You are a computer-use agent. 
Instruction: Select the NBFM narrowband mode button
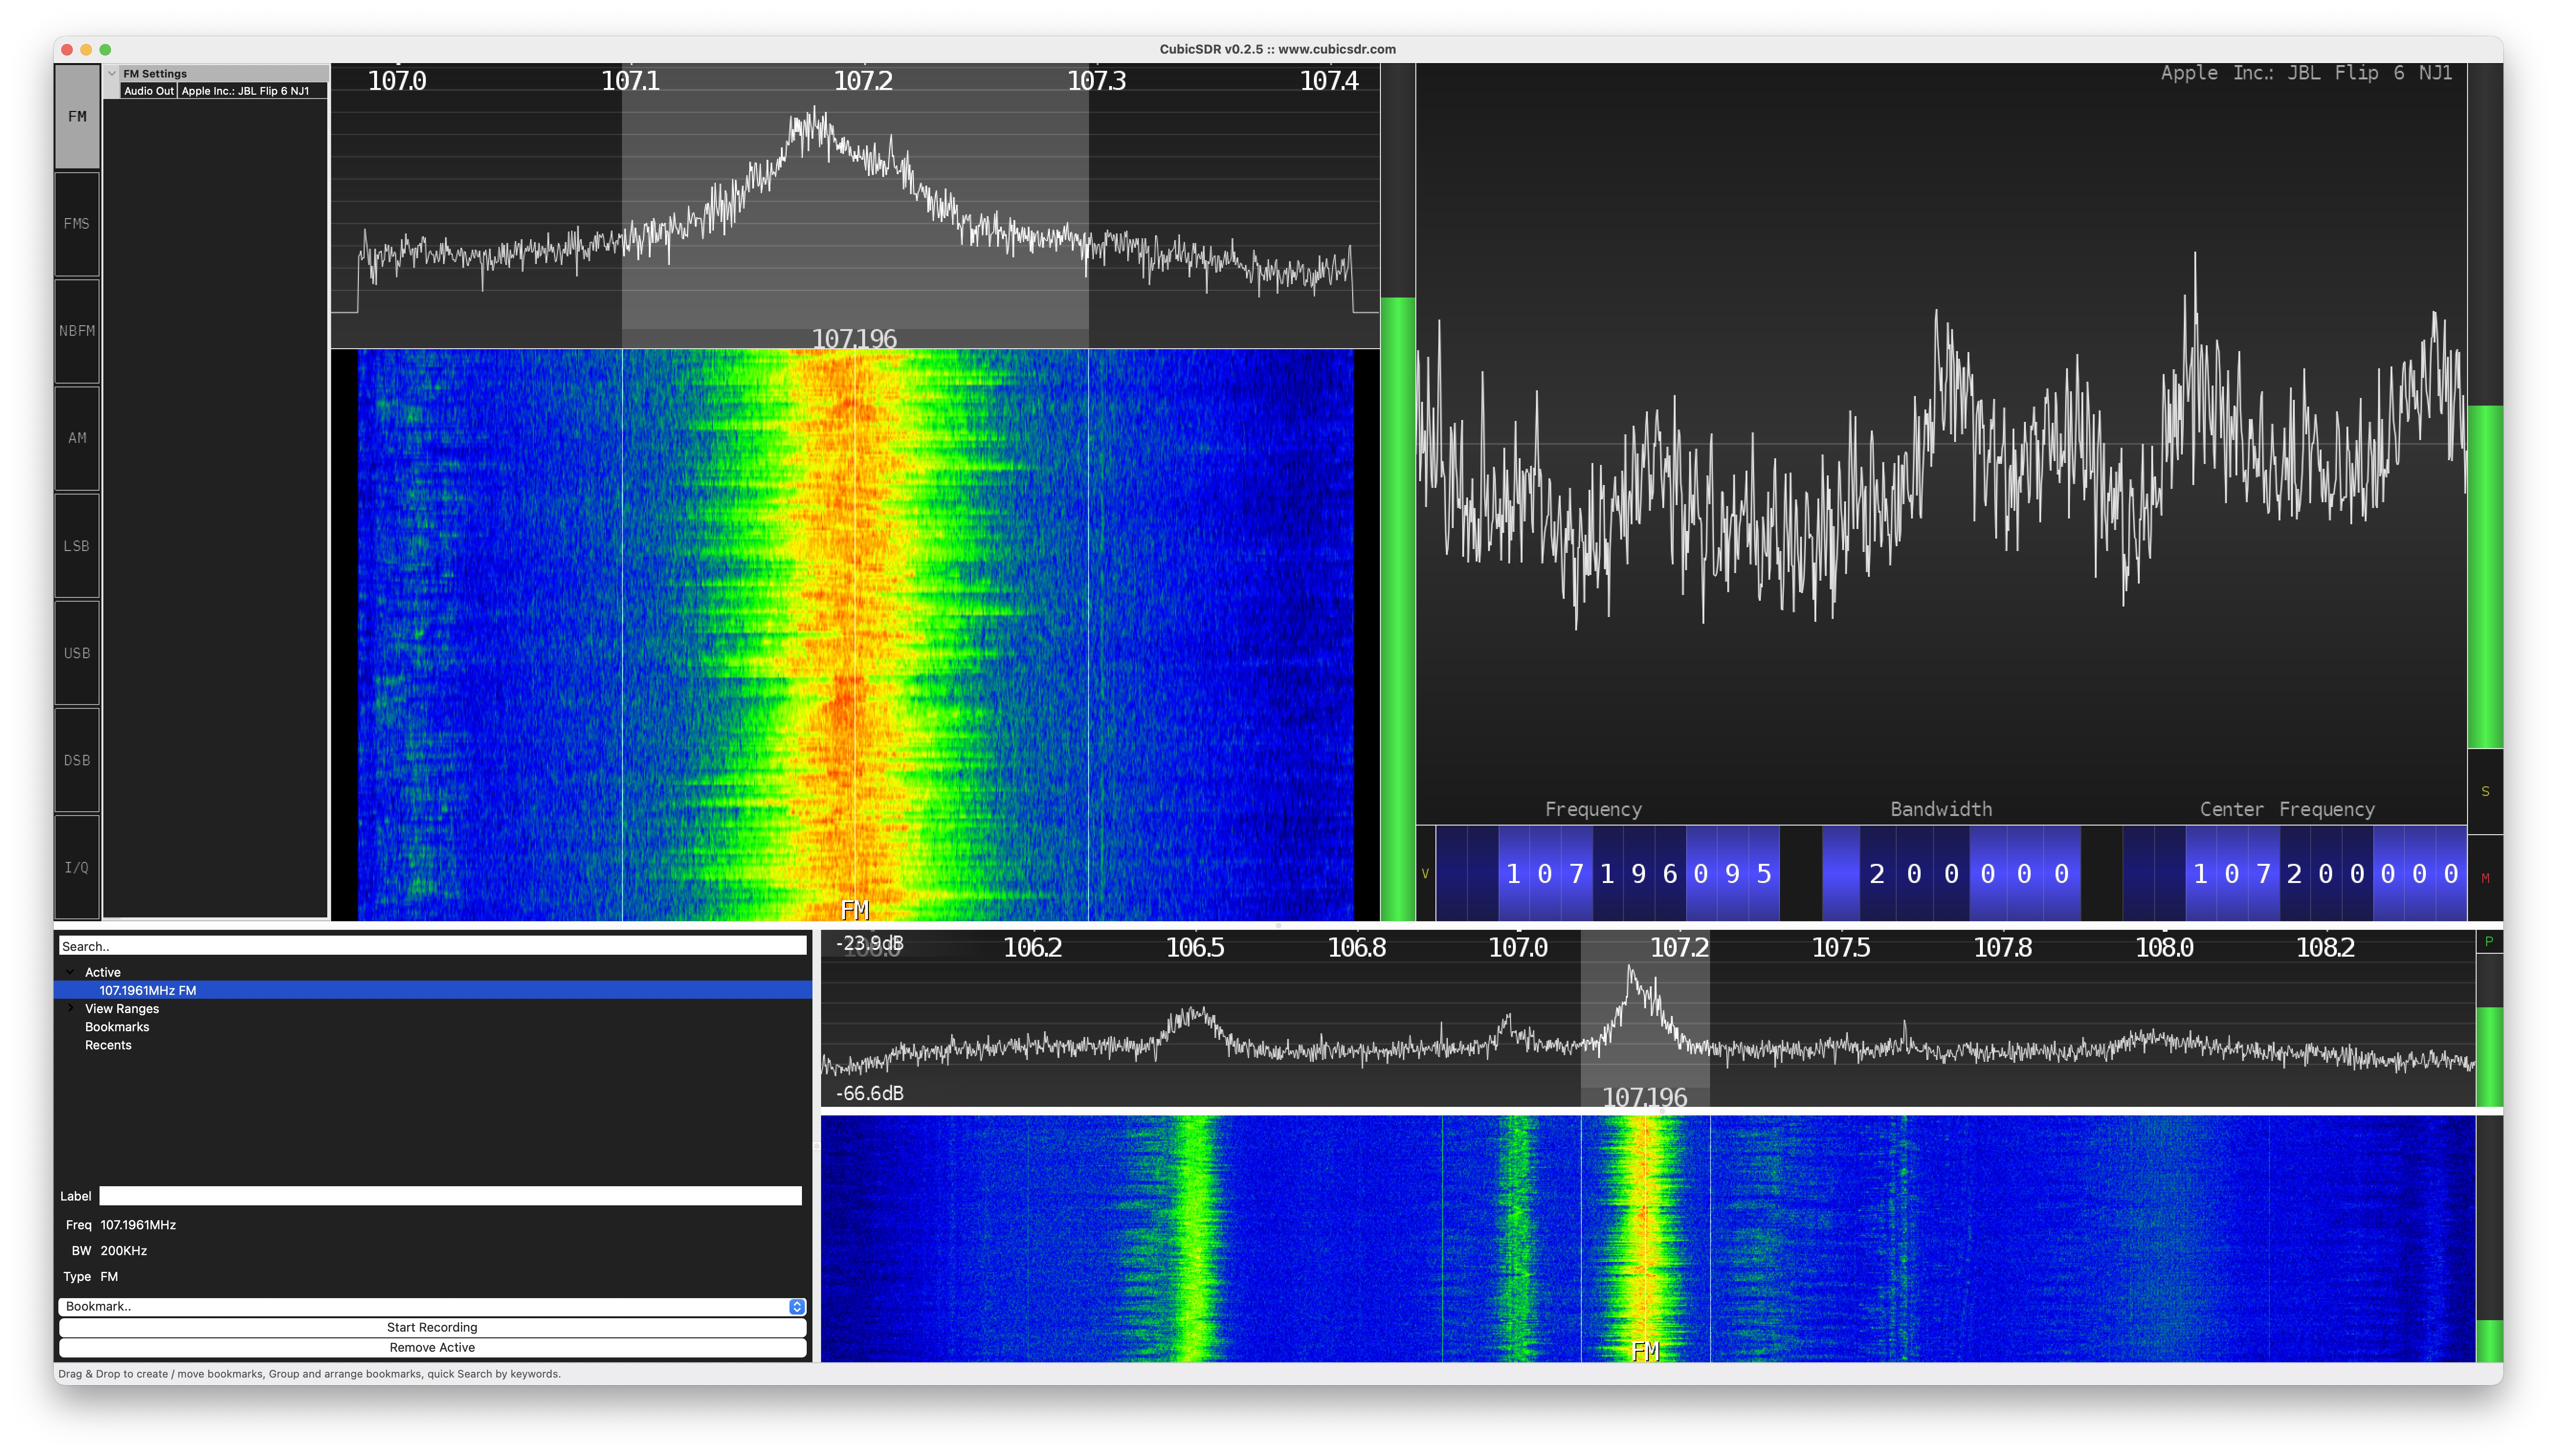tap(77, 330)
